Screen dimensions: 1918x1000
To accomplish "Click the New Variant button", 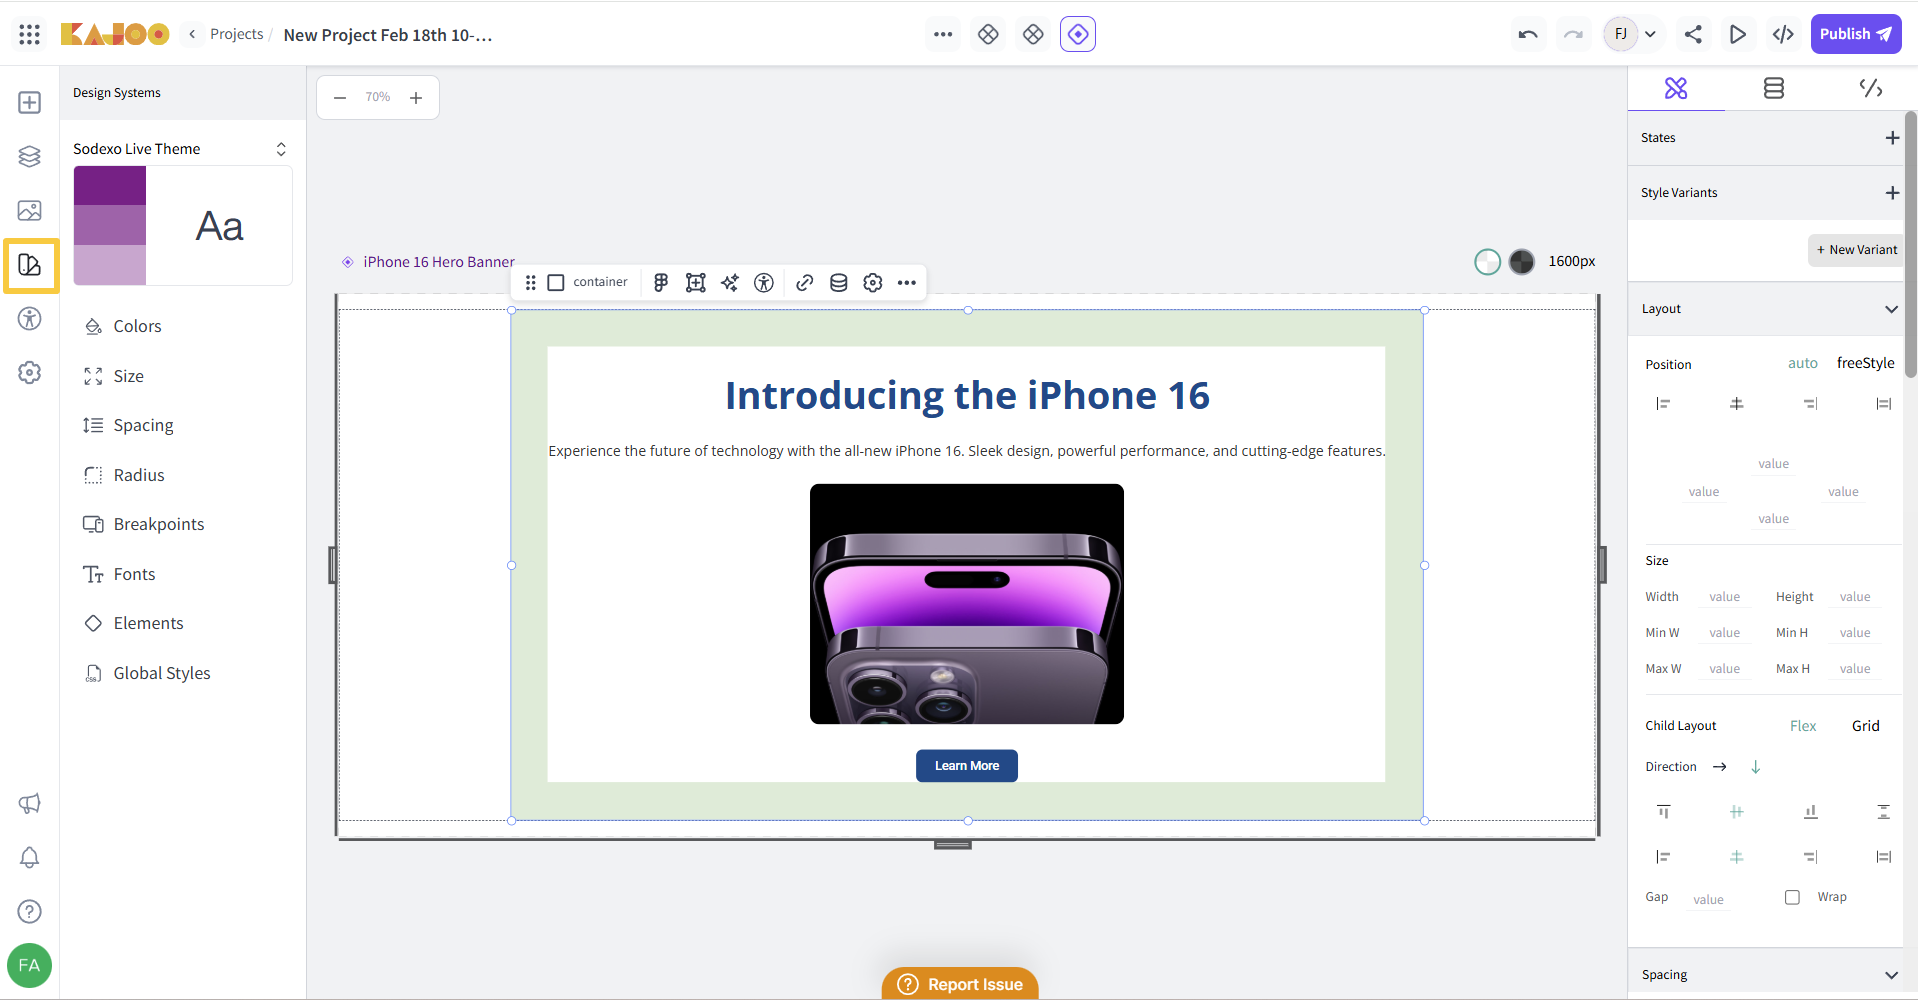I will [x=1856, y=250].
